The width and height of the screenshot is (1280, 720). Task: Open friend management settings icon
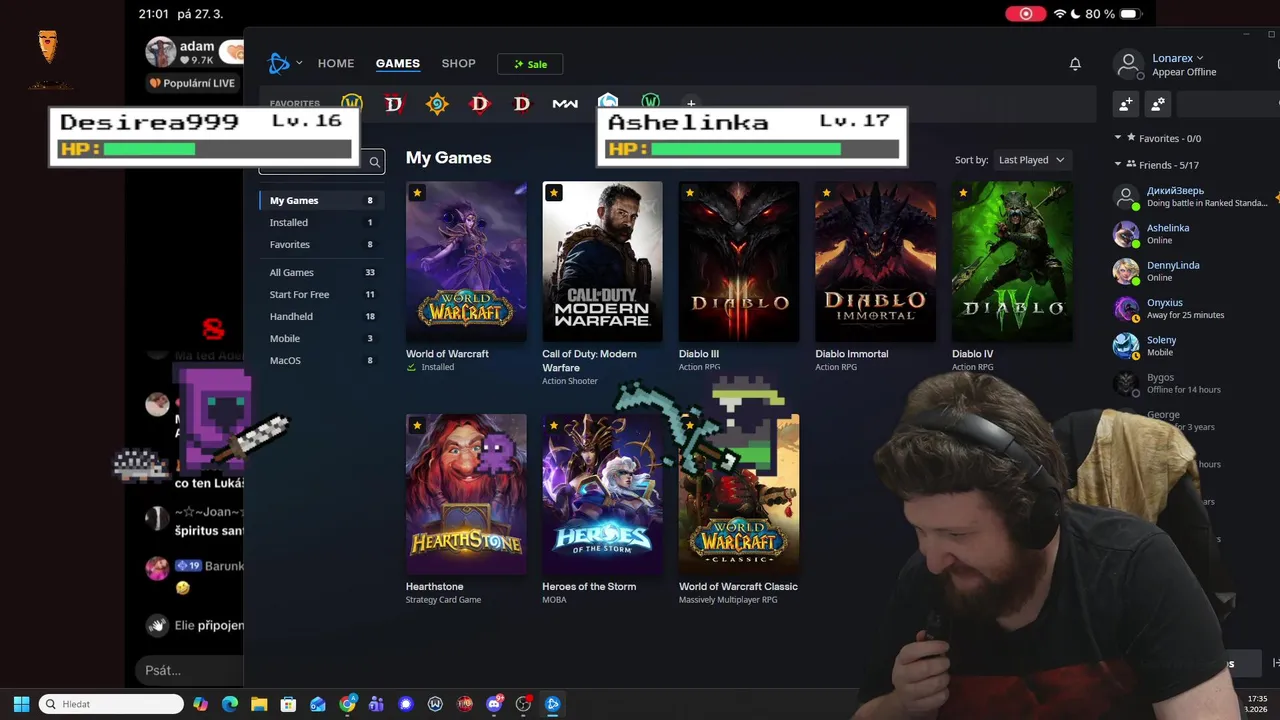click(1158, 104)
